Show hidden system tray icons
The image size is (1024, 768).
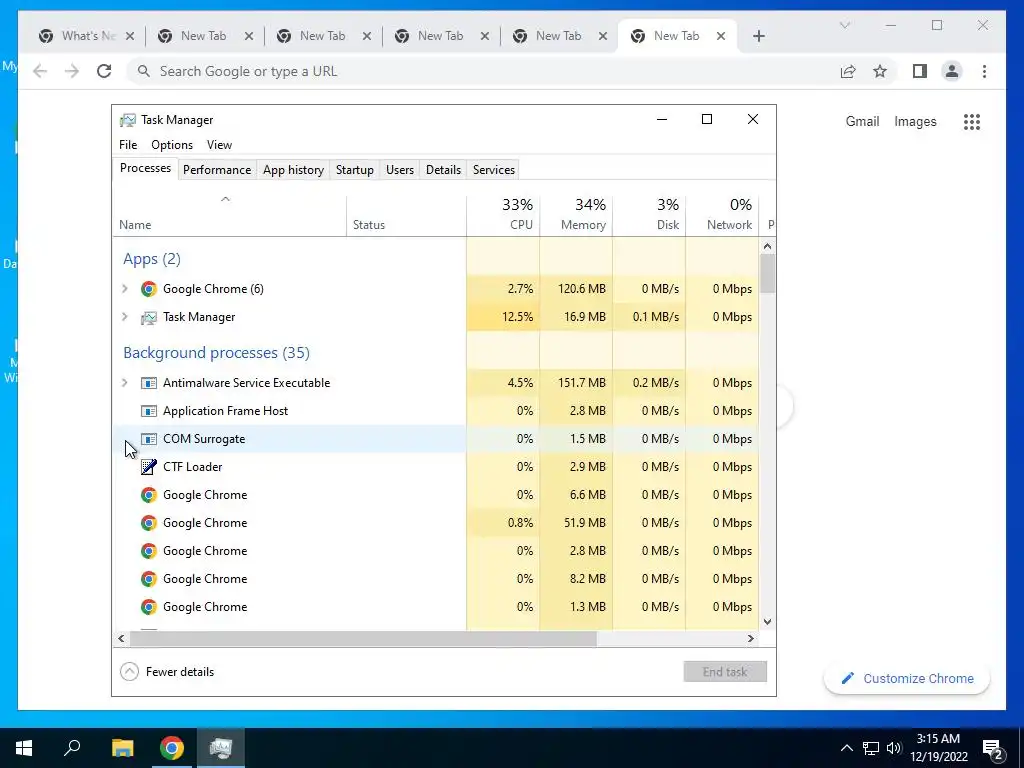coord(846,748)
